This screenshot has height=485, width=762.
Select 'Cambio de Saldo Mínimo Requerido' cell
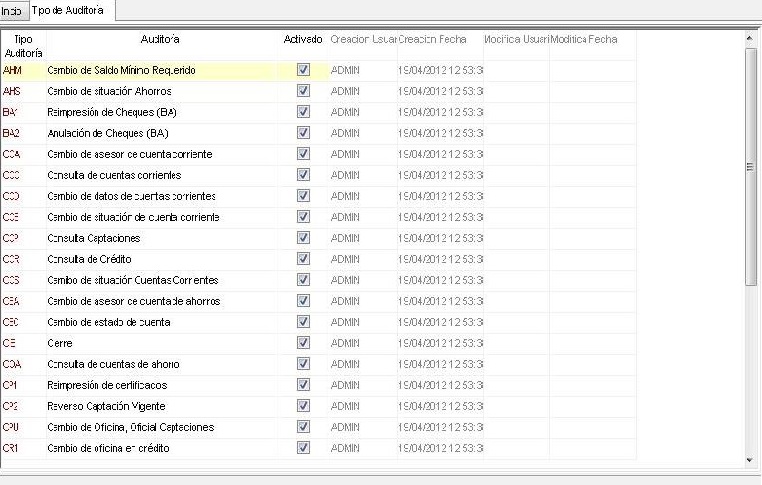162,70
